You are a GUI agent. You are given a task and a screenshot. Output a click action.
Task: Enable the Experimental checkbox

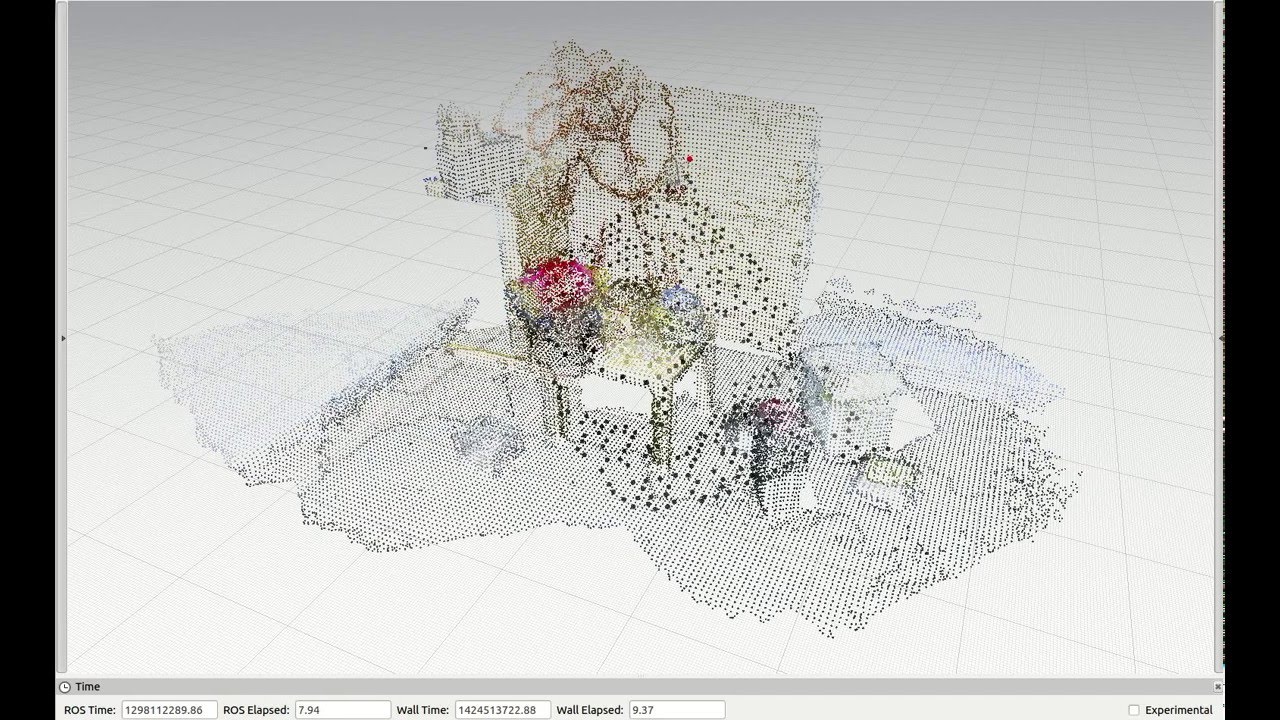[x=1133, y=708]
